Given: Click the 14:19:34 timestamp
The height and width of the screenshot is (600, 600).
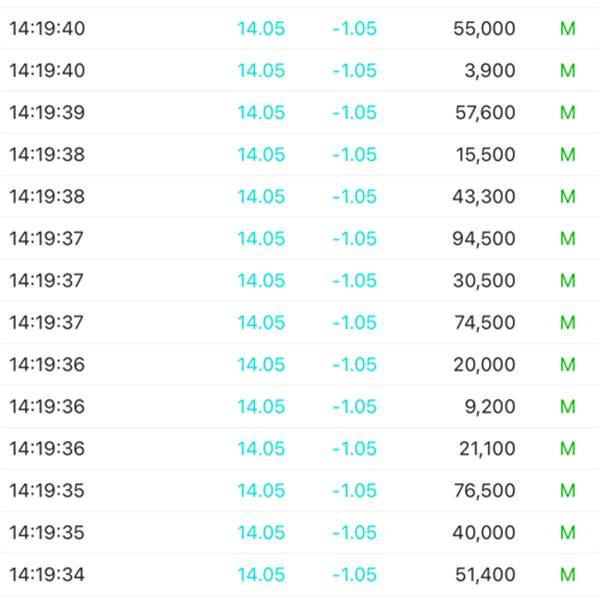Looking at the screenshot, I should pos(47,575).
